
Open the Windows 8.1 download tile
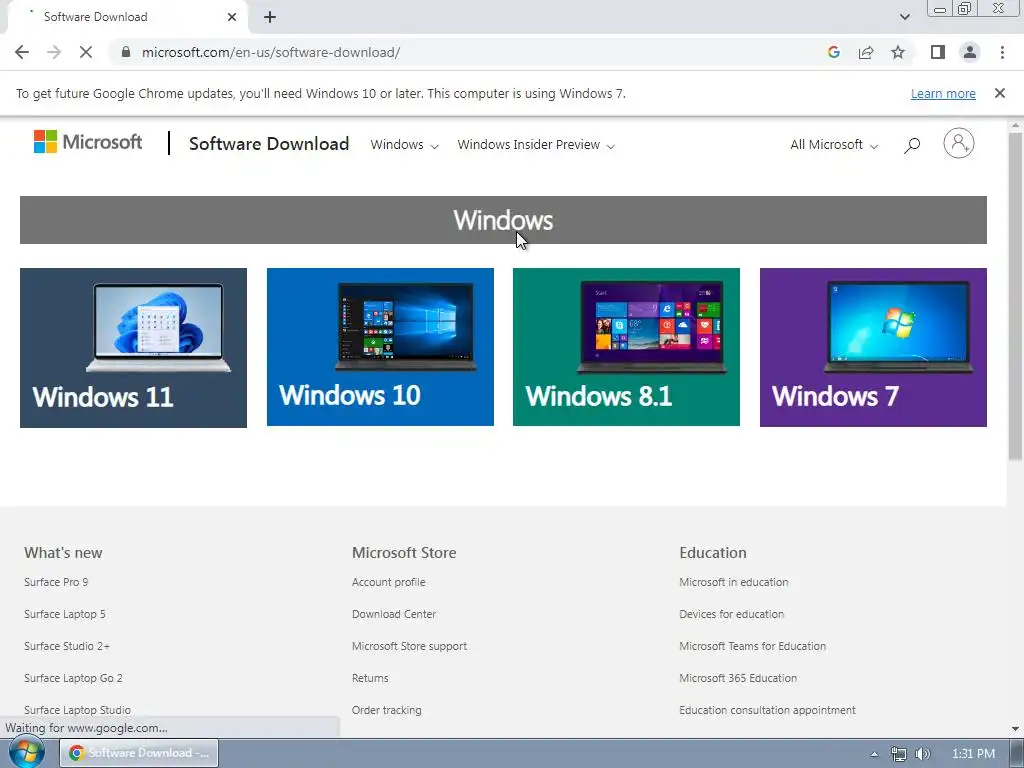626,347
